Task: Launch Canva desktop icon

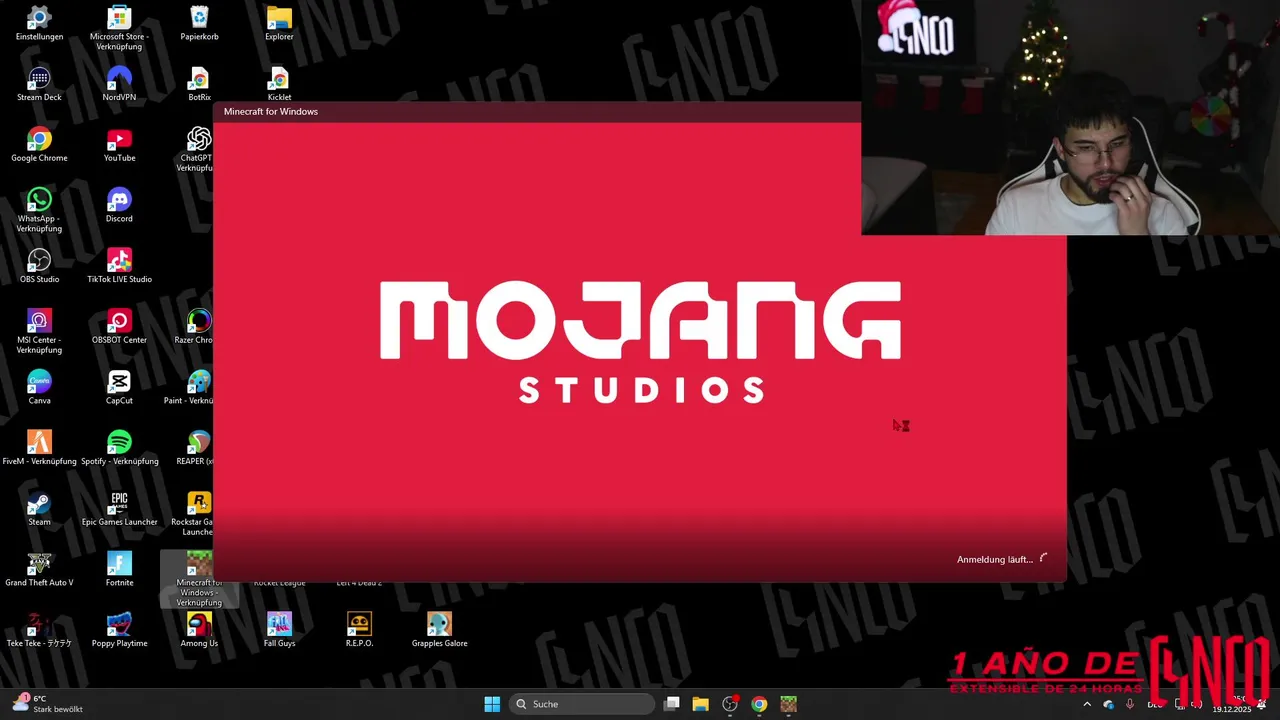Action: 39,388
